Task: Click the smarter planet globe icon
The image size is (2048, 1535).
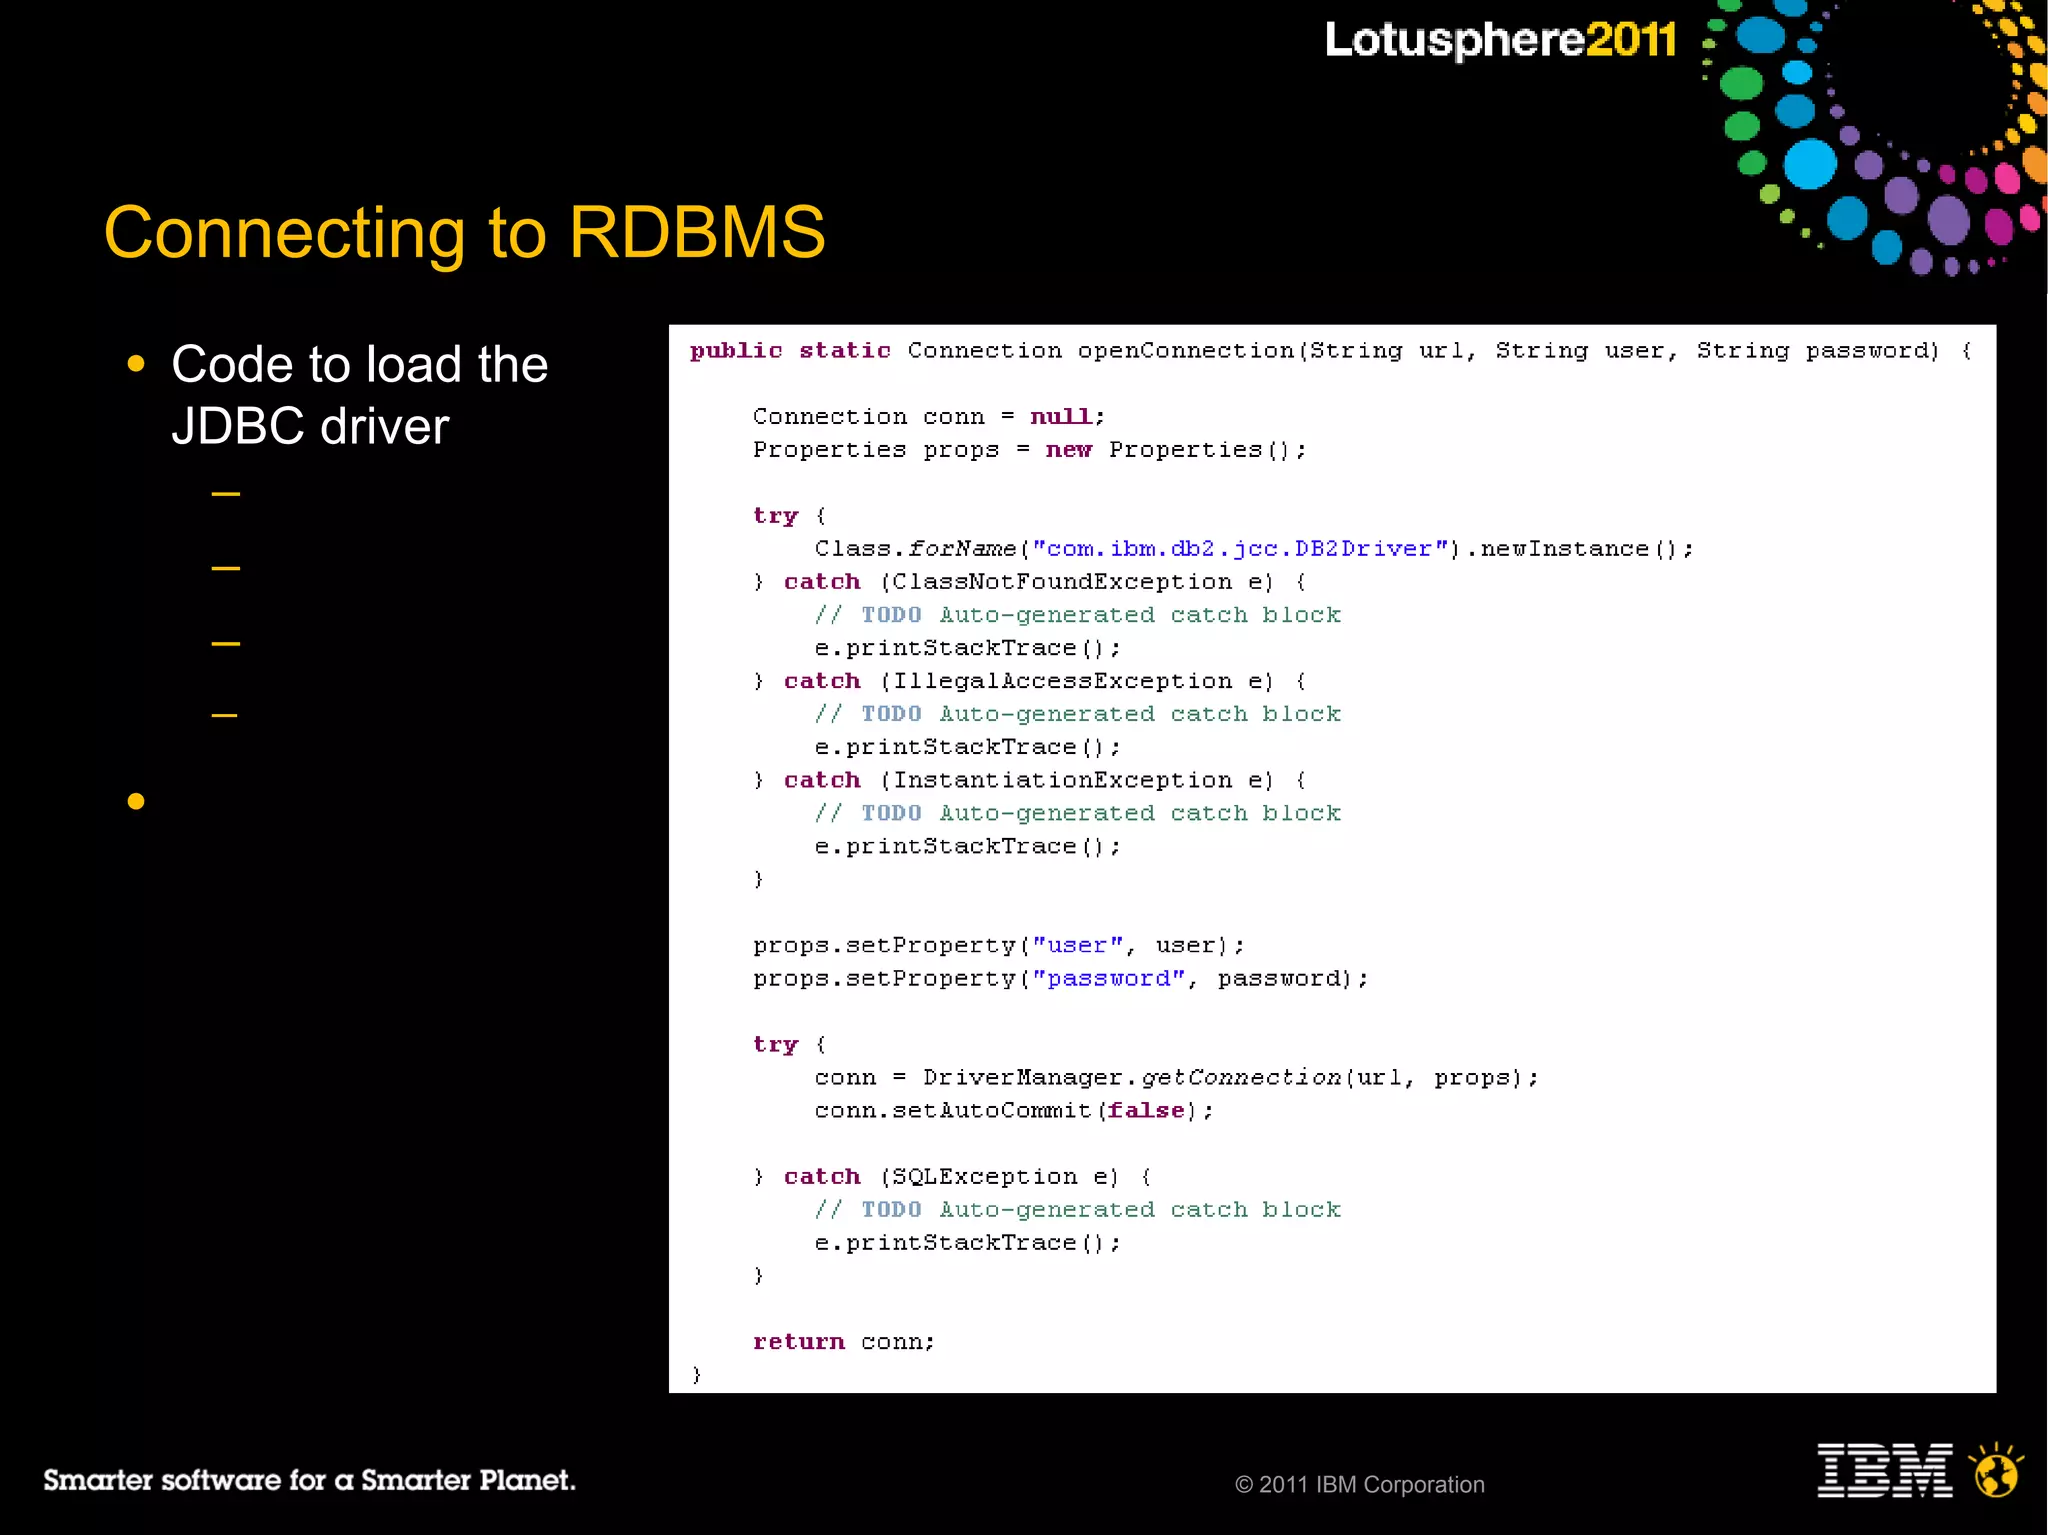Action: pos(1996,1470)
